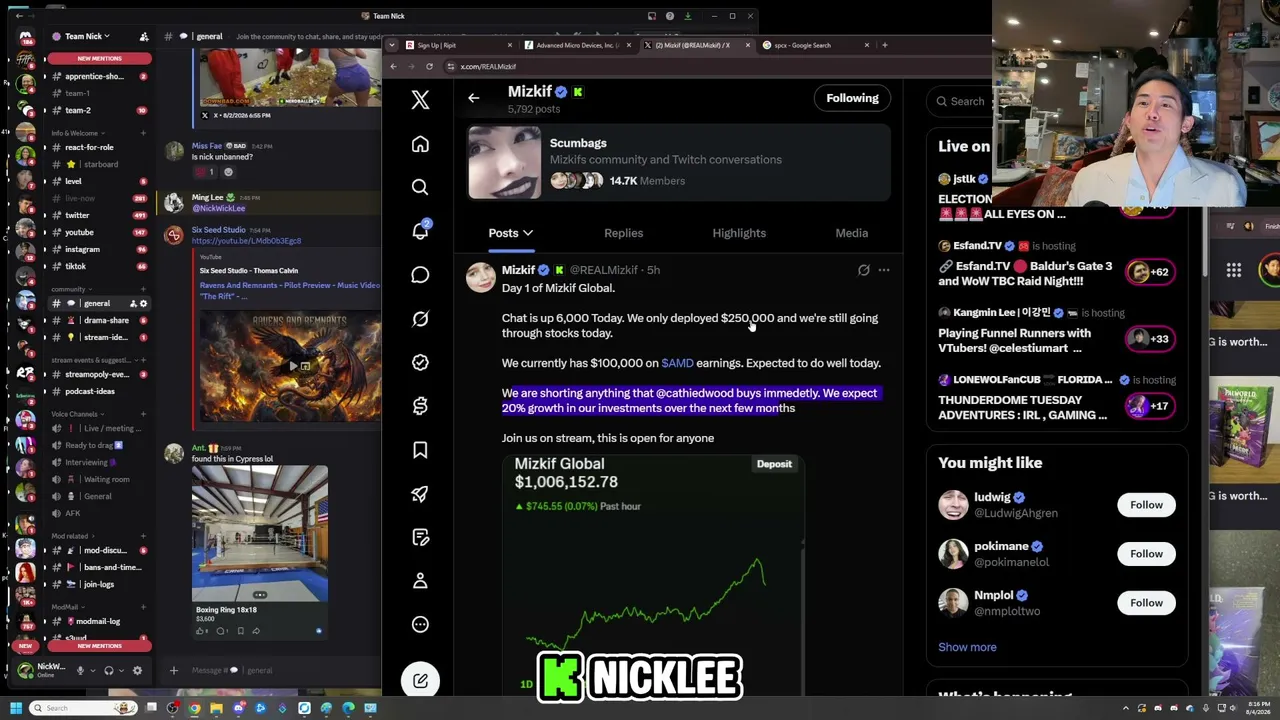Viewport: 1280px width, 720px height.
Task: Open the X monetization dollar icon
Action: 420,406
